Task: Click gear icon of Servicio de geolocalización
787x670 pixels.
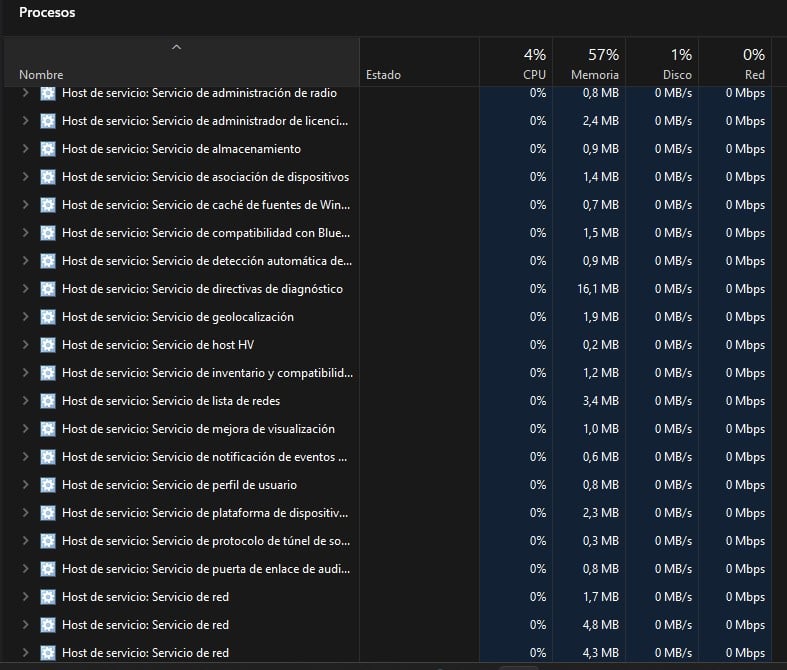Action: click(48, 317)
